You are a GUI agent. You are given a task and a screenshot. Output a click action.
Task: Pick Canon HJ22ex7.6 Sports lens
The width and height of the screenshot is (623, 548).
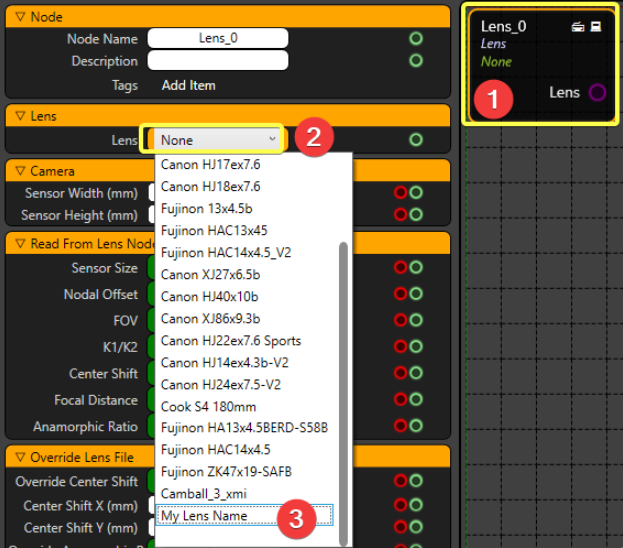(x=231, y=341)
